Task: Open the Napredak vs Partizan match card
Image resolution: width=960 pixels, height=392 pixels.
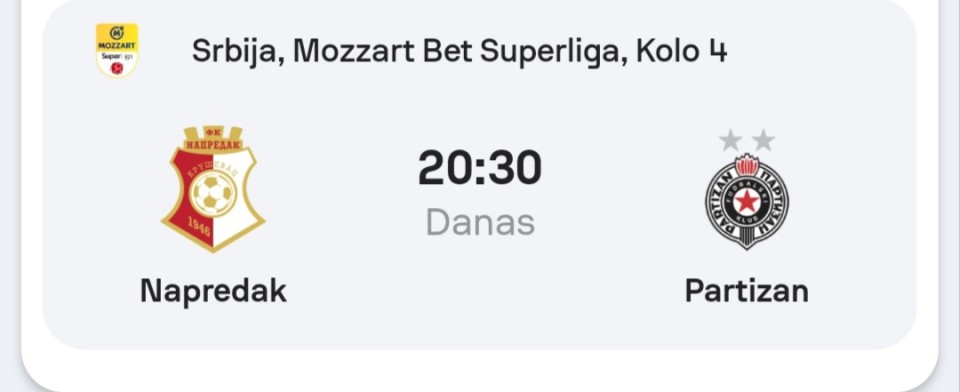Action: [x=479, y=175]
